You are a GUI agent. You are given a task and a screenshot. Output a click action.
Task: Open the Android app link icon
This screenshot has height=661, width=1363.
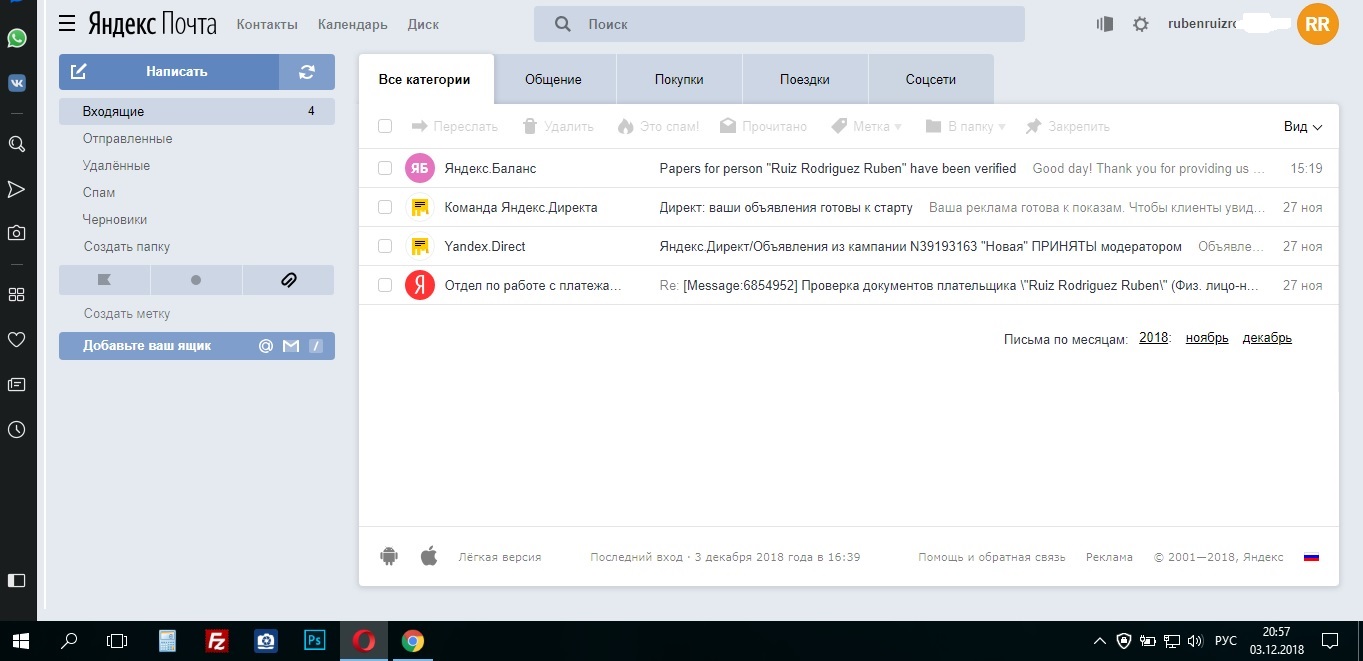pyautogui.click(x=389, y=557)
